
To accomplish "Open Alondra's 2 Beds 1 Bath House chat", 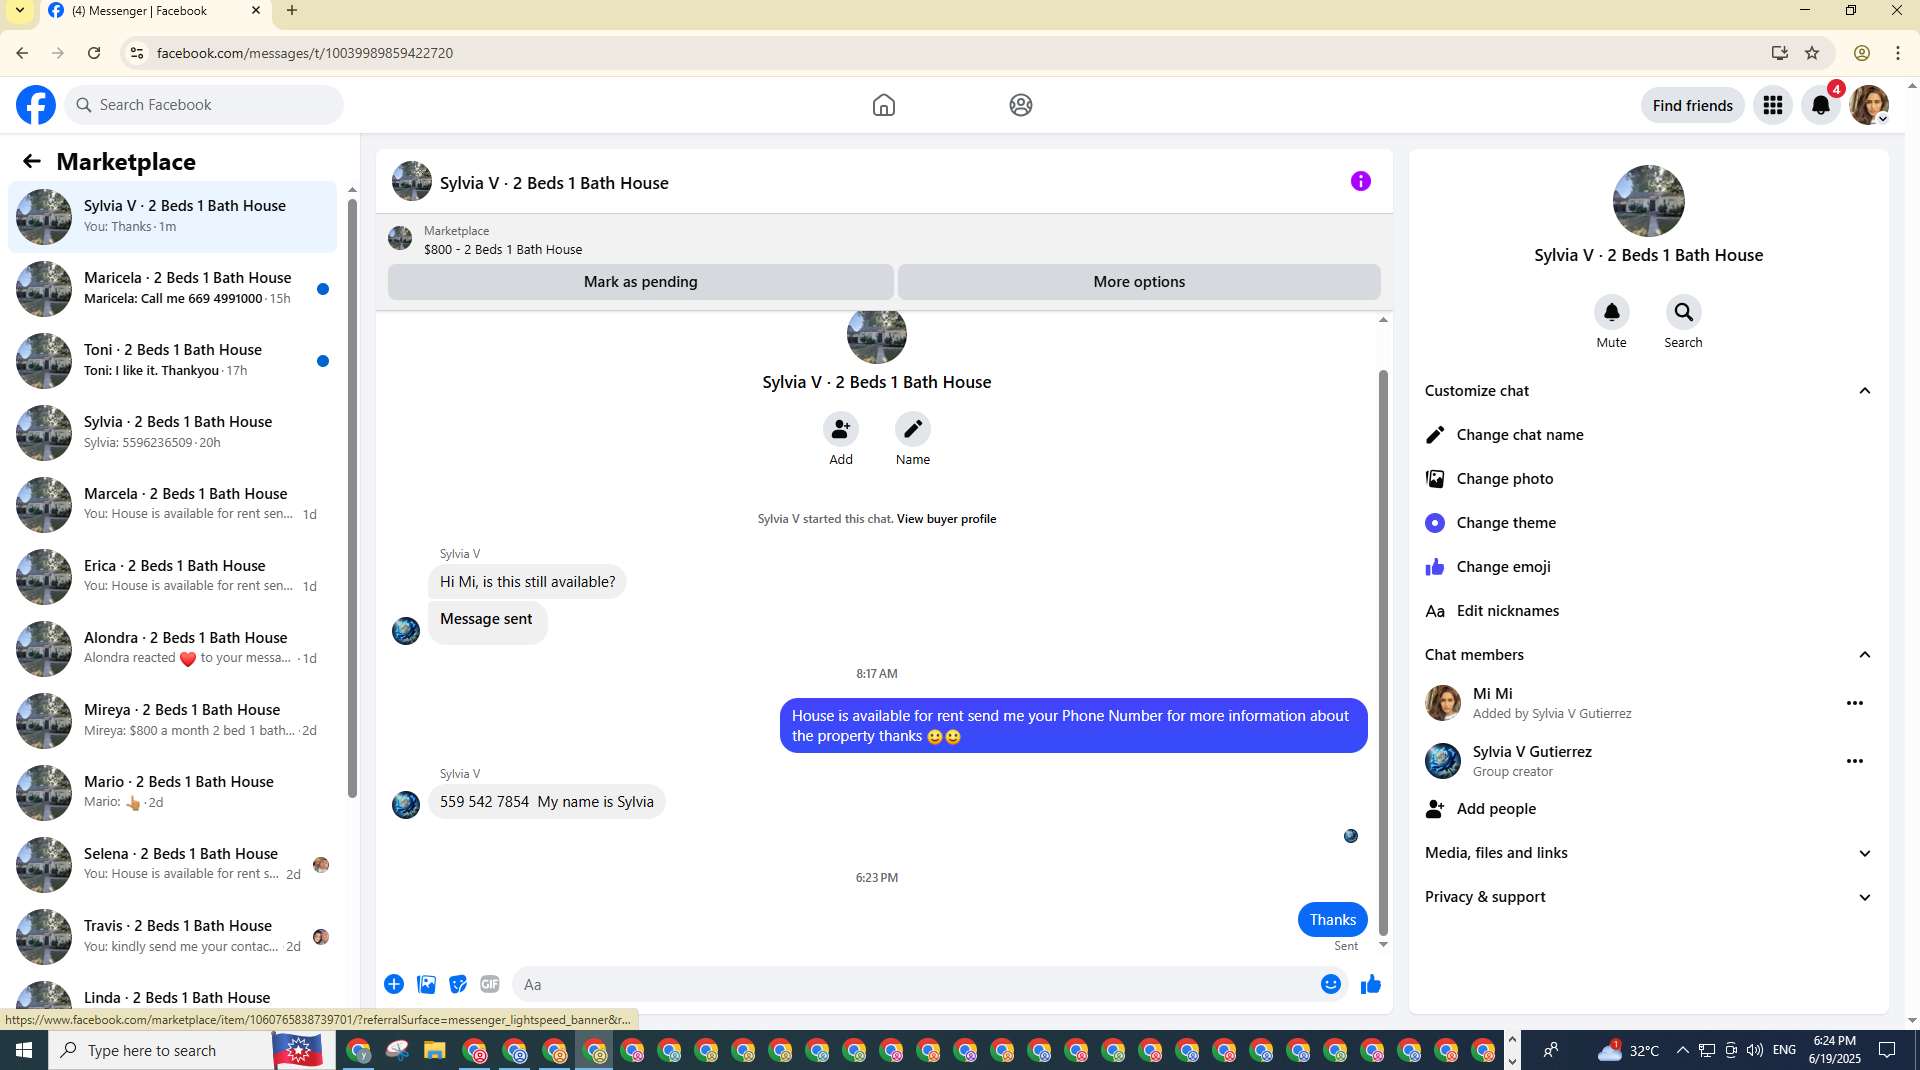I will pos(172,648).
